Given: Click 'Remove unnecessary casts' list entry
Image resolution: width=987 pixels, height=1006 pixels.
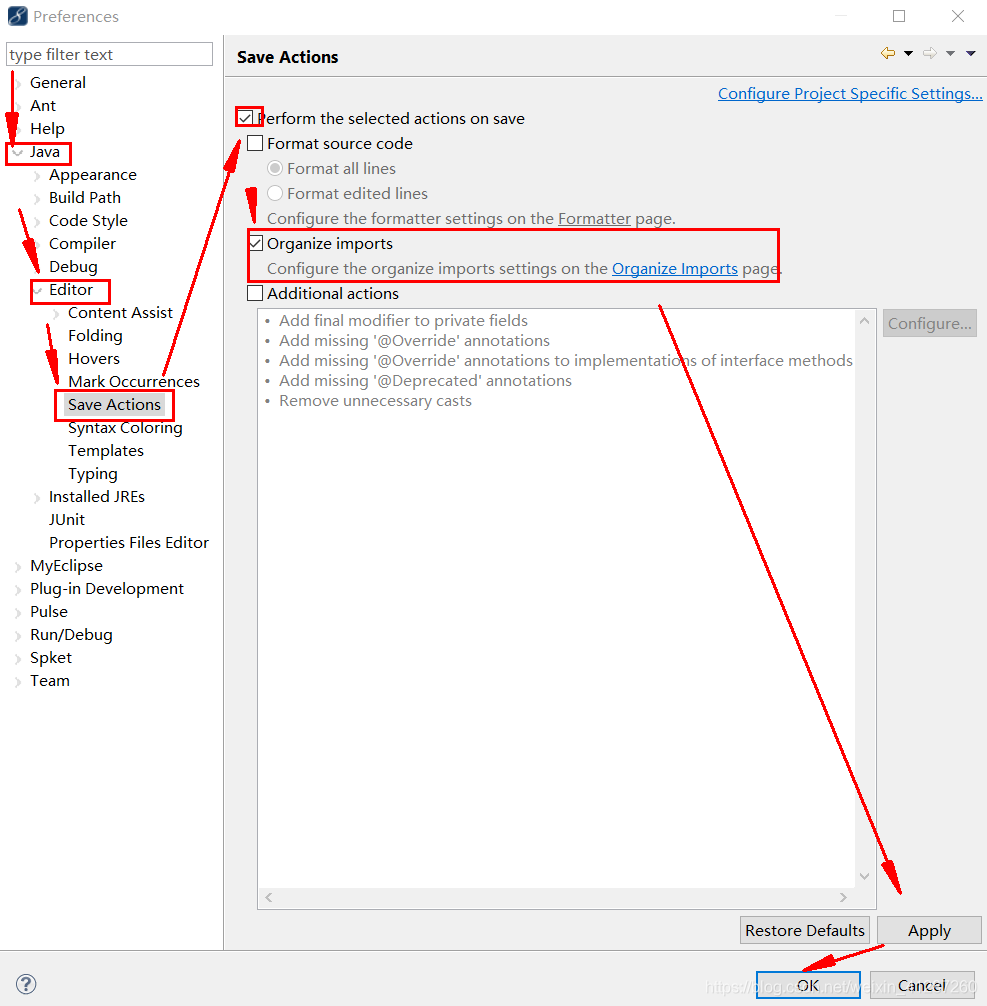Looking at the screenshot, I should (375, 401).
